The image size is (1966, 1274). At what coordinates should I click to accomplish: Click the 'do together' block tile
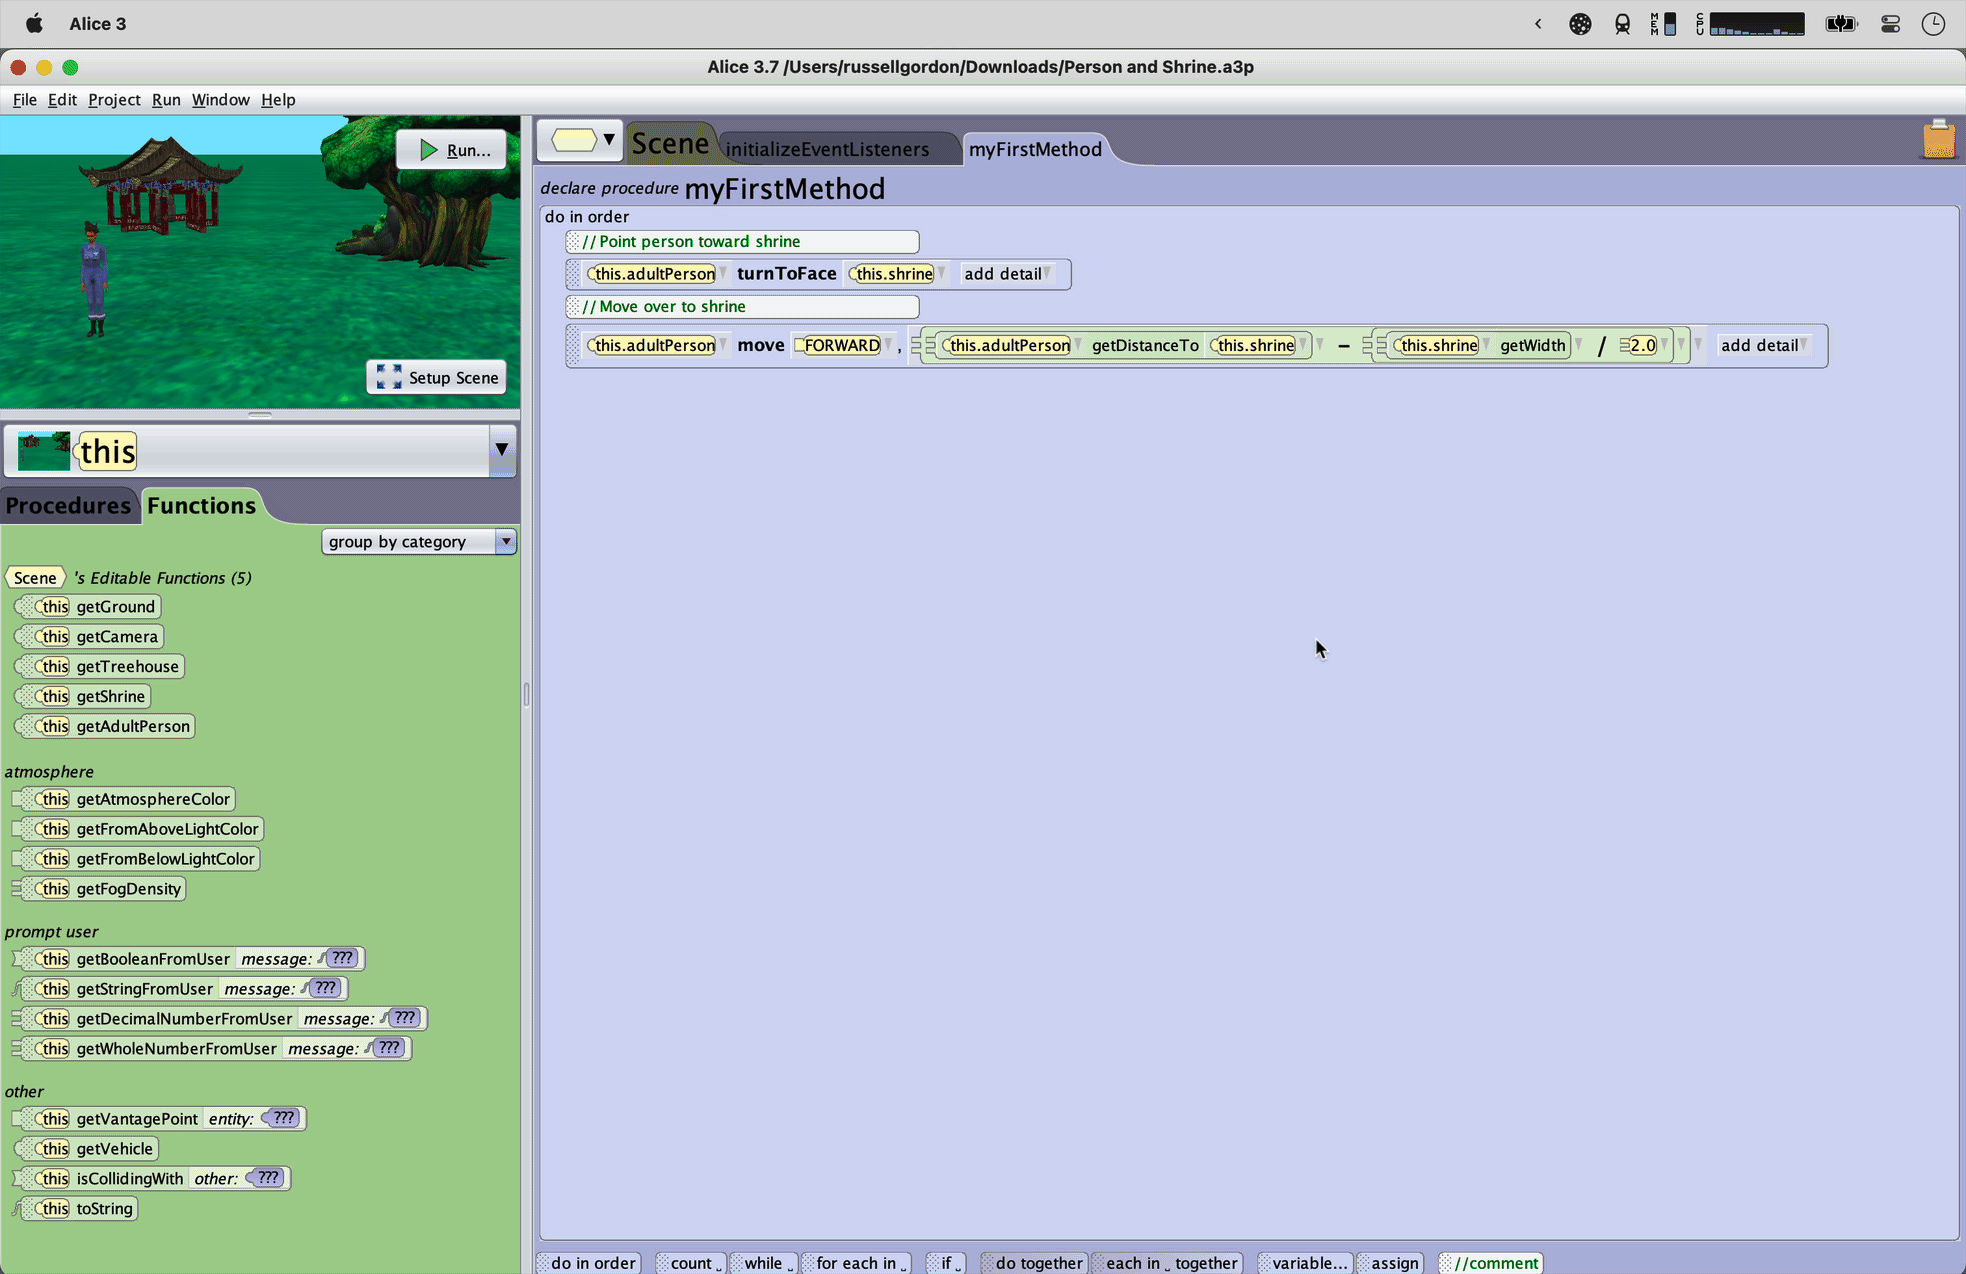[1036, 1262]
